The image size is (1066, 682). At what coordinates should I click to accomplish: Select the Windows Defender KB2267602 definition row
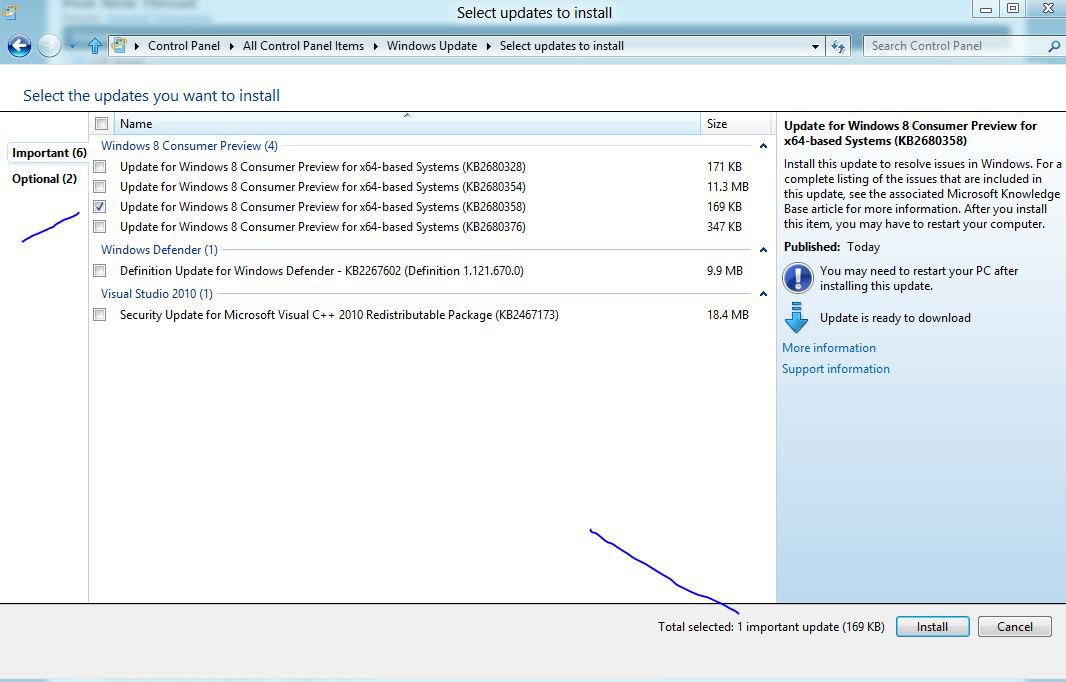[431, 271]
